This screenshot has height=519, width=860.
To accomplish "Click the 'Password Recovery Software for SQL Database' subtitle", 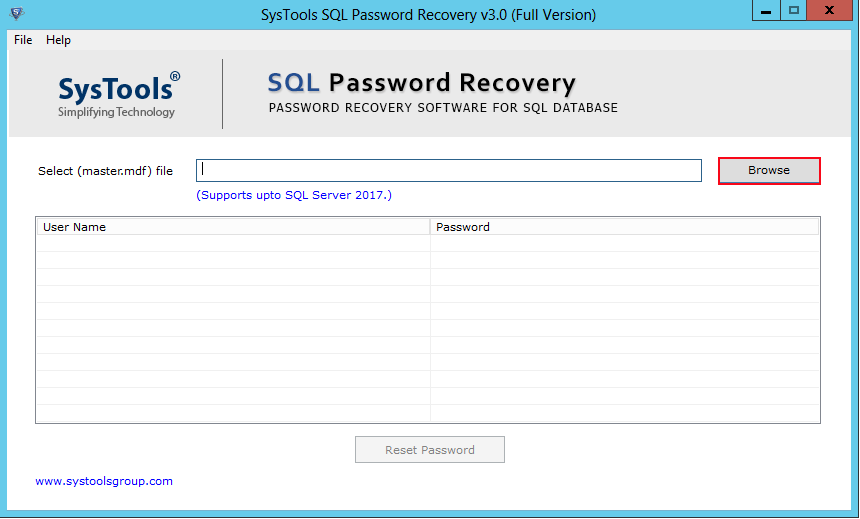I will click(x=443, y=108).
